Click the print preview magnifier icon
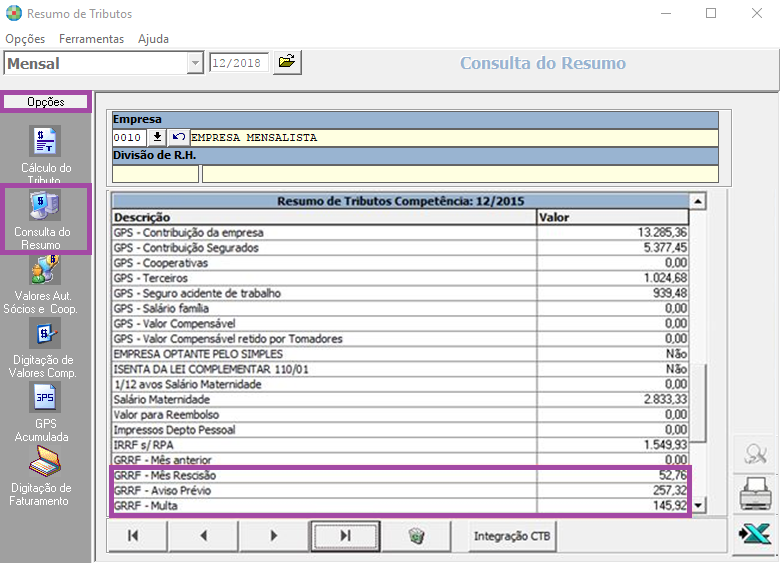Viewport: 780px width, 563px height. click(x=755, y=453)
